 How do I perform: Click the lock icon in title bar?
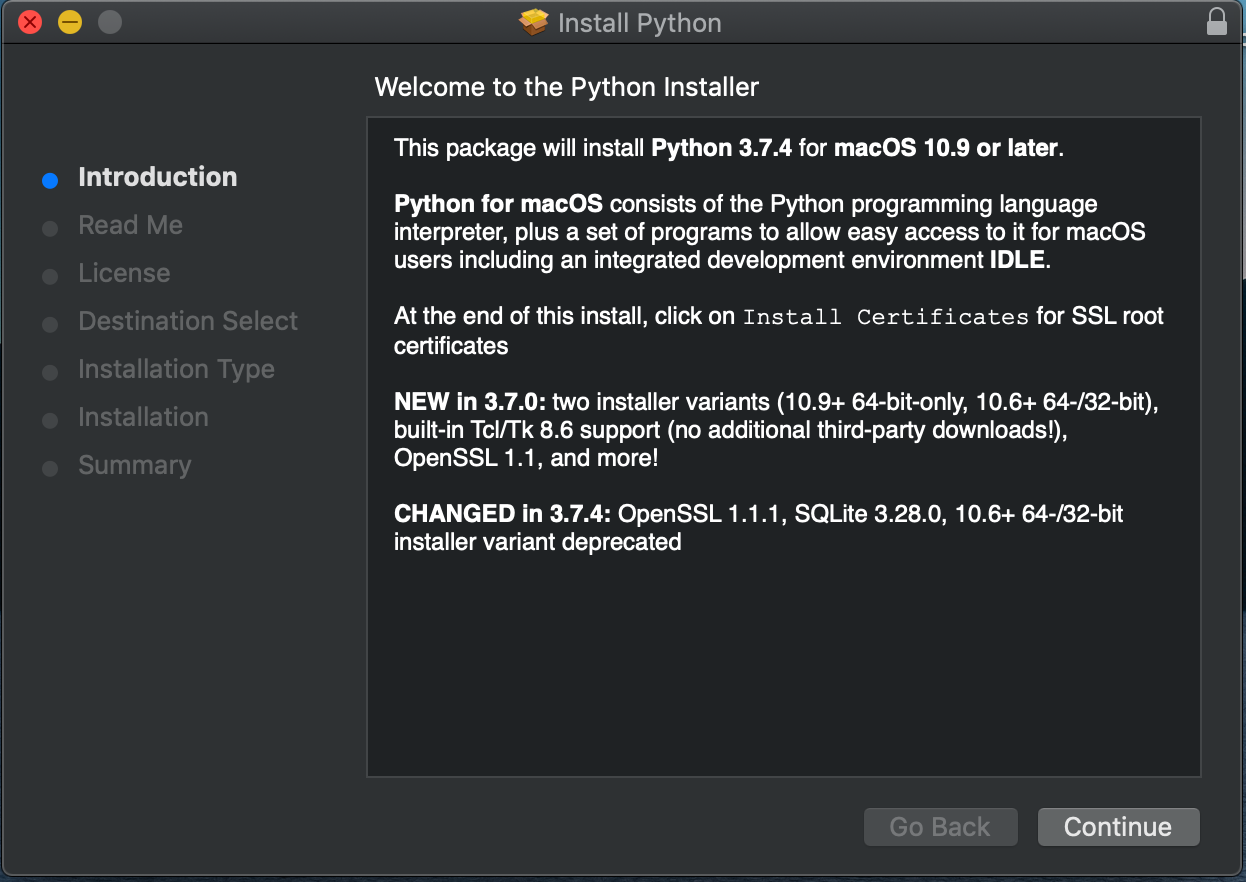pos(1216,22)
